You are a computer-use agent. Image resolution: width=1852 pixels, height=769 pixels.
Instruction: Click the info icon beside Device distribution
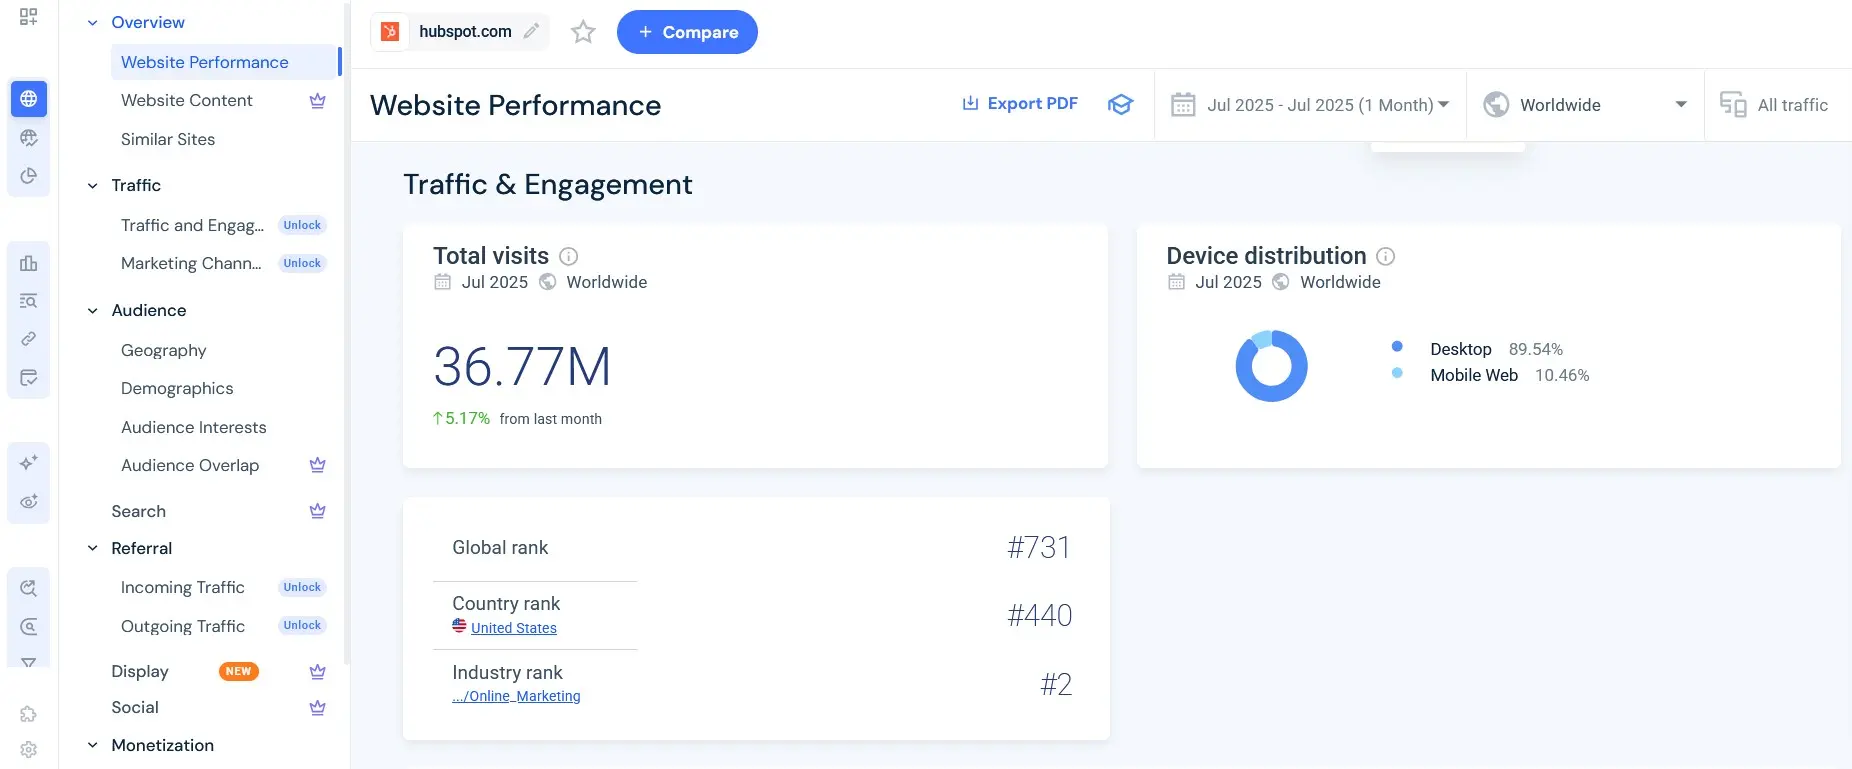click(x=1385, y=256)
